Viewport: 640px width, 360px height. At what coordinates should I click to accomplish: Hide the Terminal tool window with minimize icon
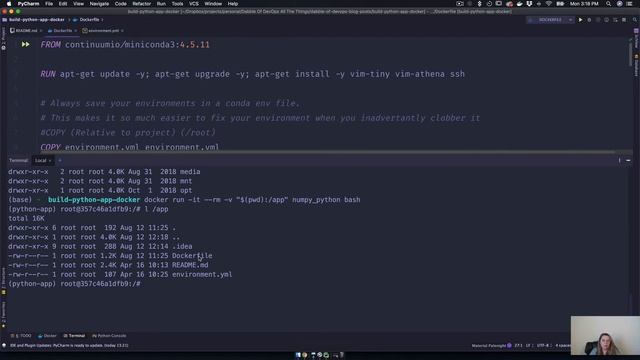point(628,160)
